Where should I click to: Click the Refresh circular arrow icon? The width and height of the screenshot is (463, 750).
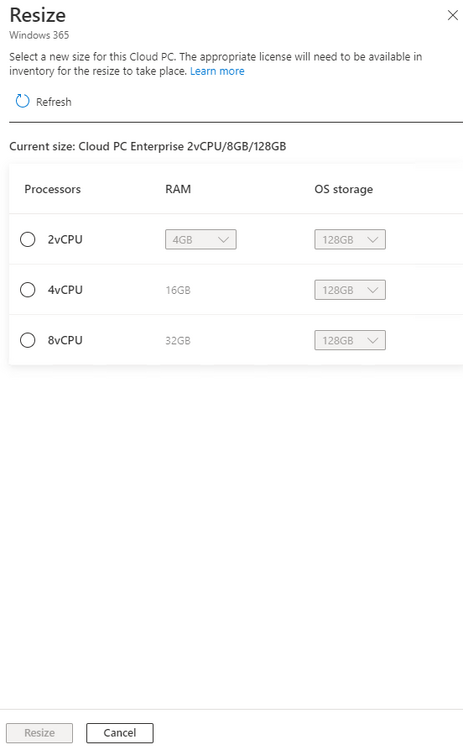point(22,101)
